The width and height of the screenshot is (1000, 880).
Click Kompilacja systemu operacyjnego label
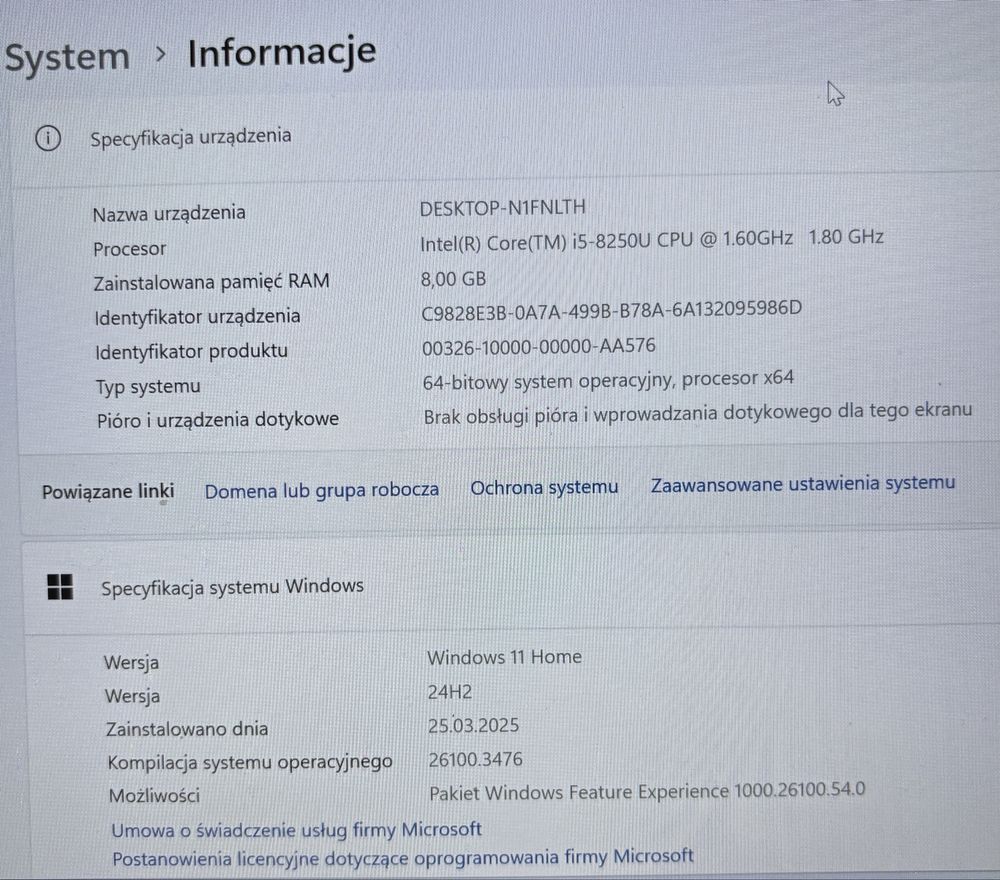click(x=249, y=762)
